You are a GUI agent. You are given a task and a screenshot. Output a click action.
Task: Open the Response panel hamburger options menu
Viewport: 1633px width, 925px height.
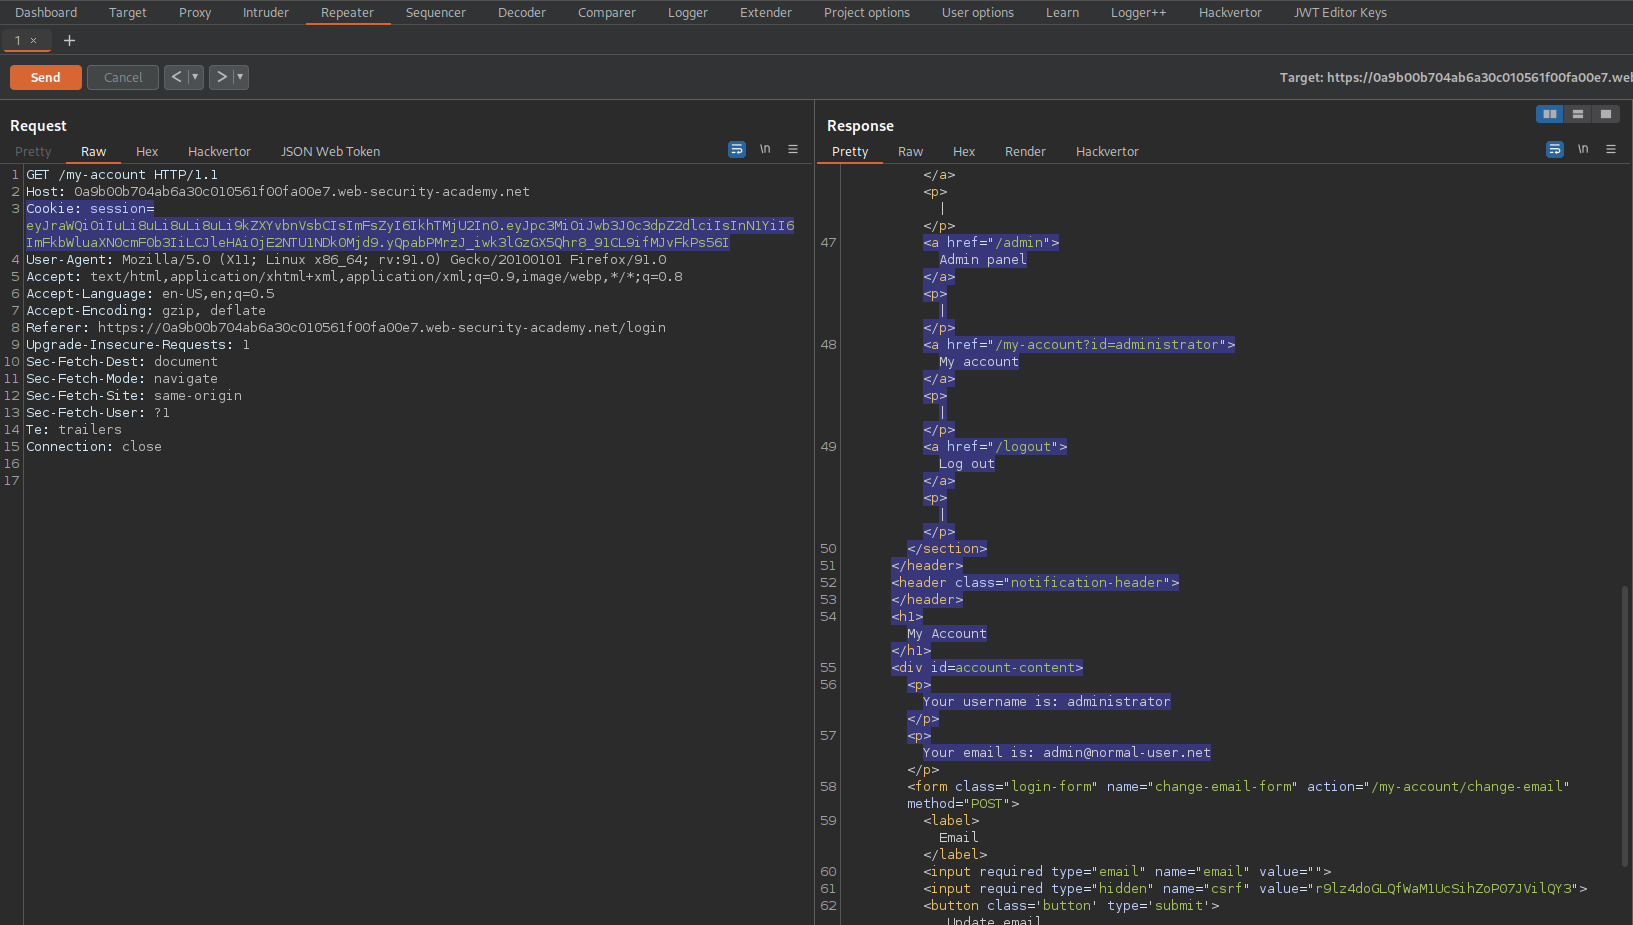[x=1611, y=149]
